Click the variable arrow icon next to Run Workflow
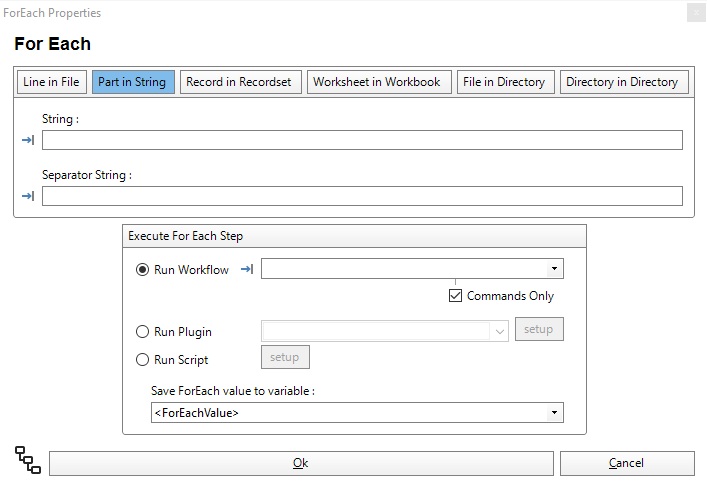Image resolution: width=707 pixels, height=488 pixels. tap(247, 269)
